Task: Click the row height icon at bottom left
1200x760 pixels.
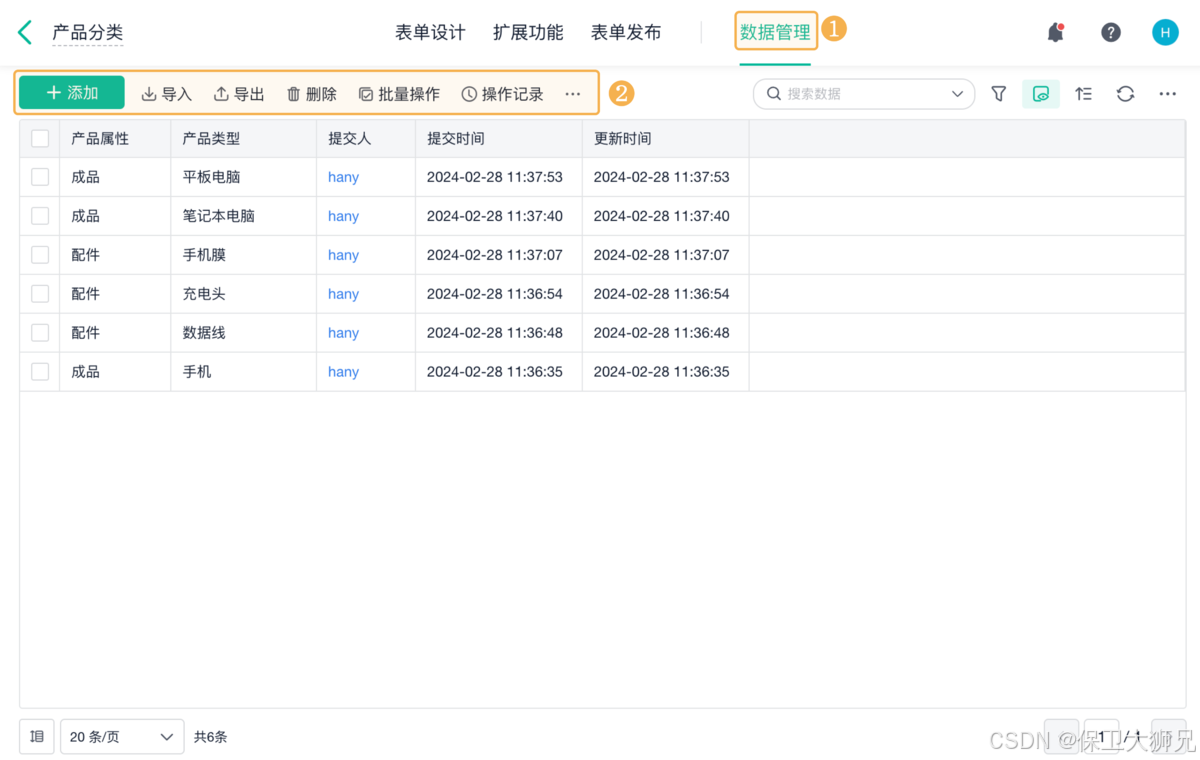Action: [37, 737]
